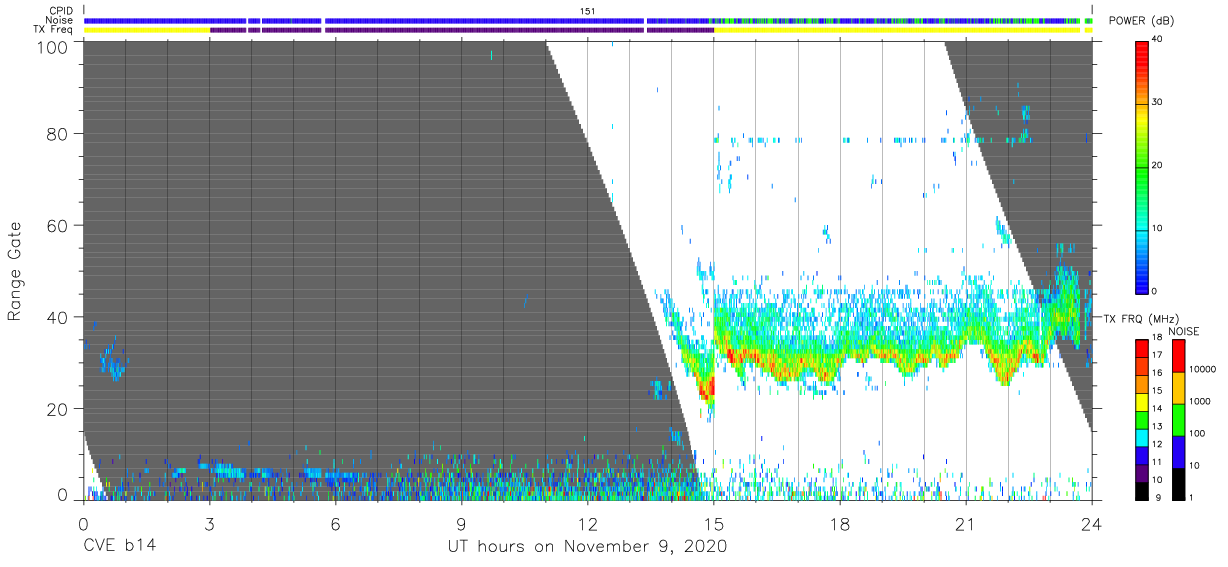Click the 'POWER (dB)' legend title

tap(1142, 22)
